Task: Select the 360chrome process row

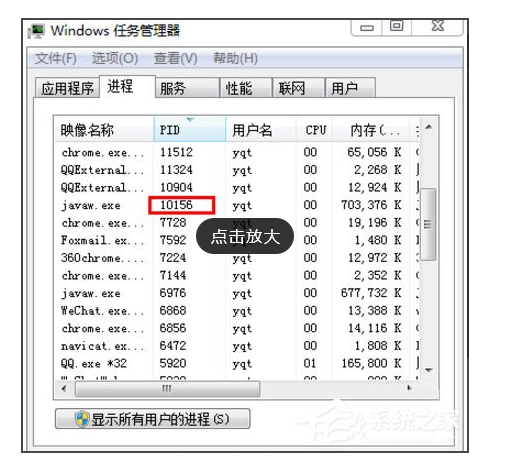Action: click(x=236, y=258)
